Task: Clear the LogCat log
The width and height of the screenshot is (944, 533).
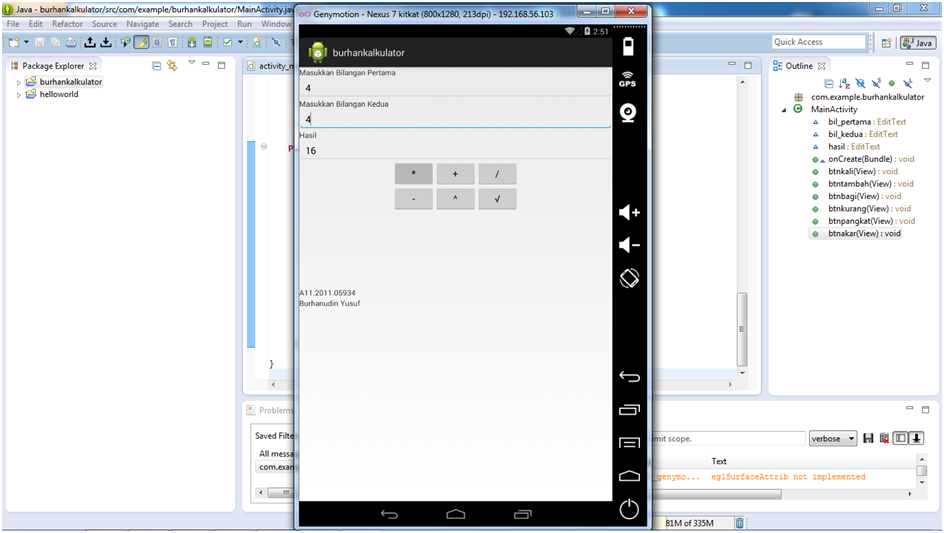Action: 884,438
